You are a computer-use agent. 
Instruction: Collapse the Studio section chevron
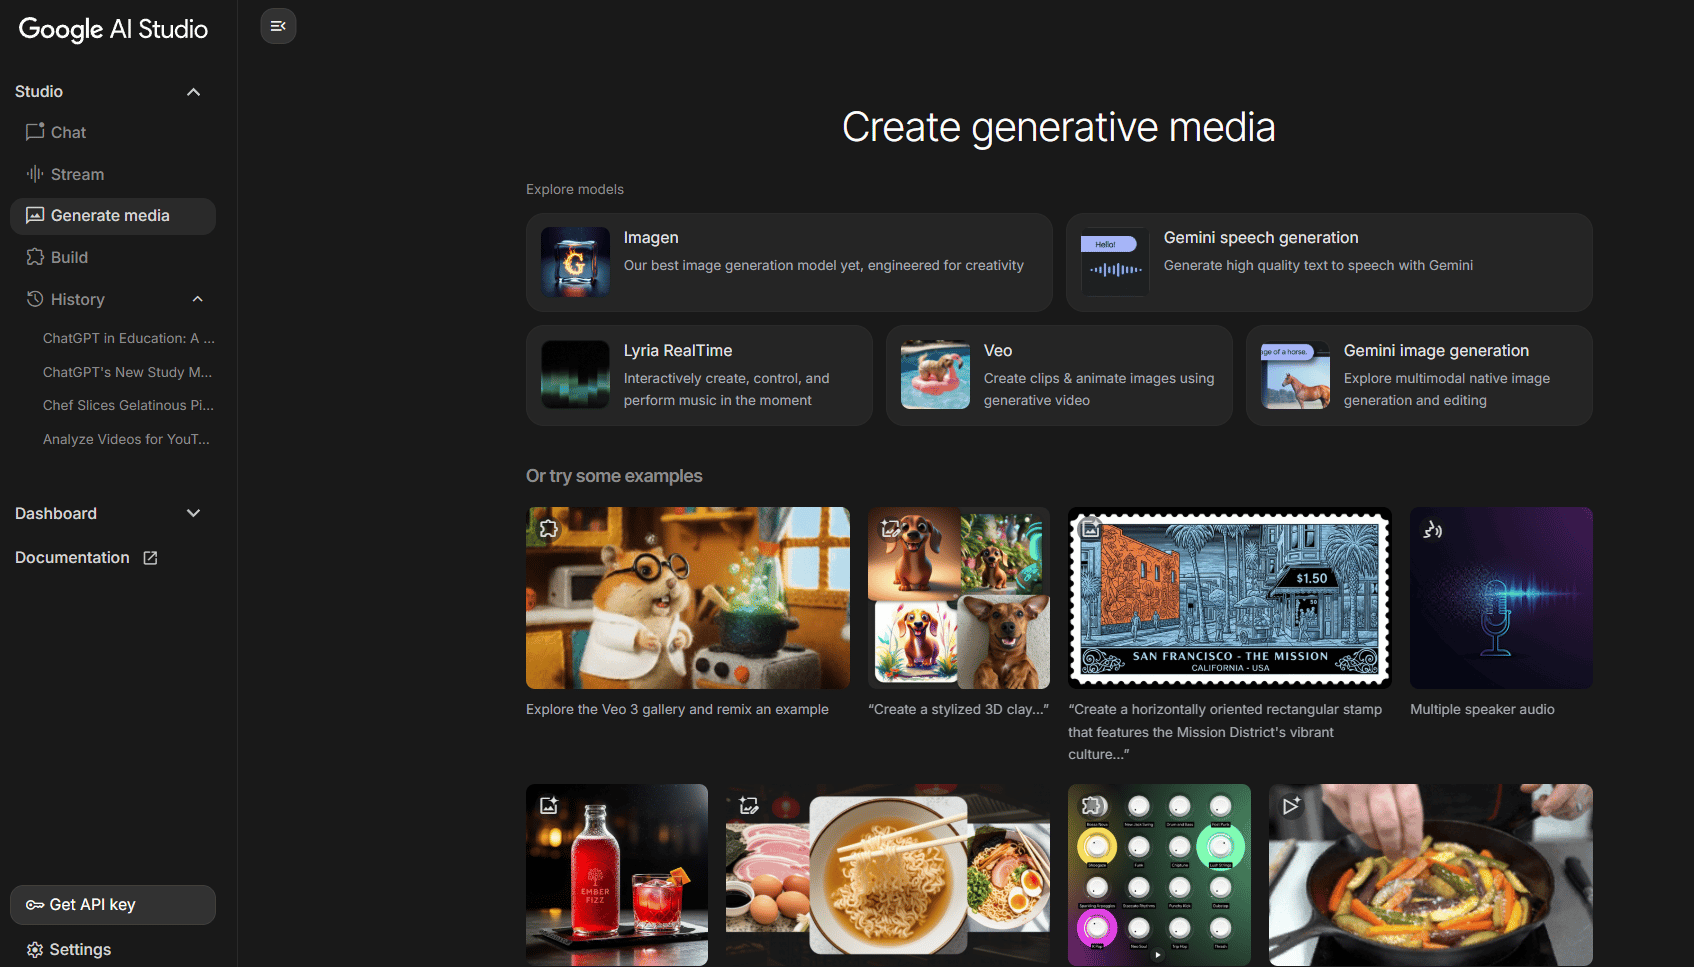tap(194, 92)
